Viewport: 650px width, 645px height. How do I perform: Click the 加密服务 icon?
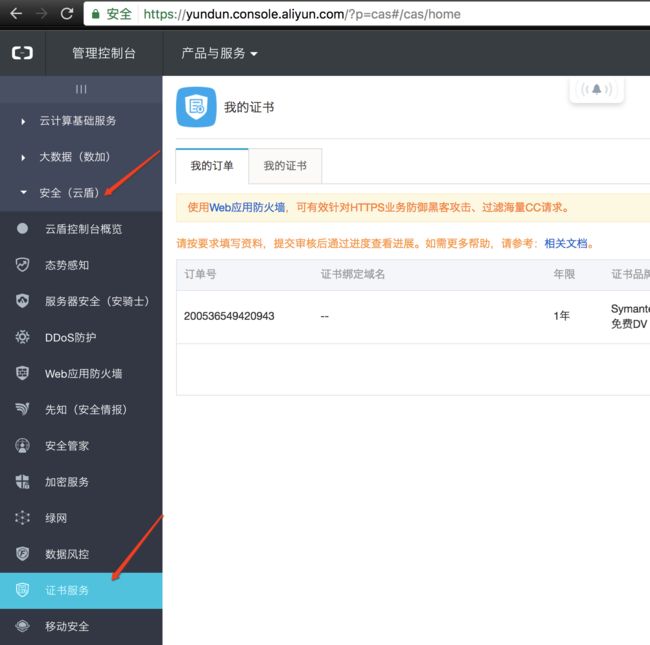22,482
